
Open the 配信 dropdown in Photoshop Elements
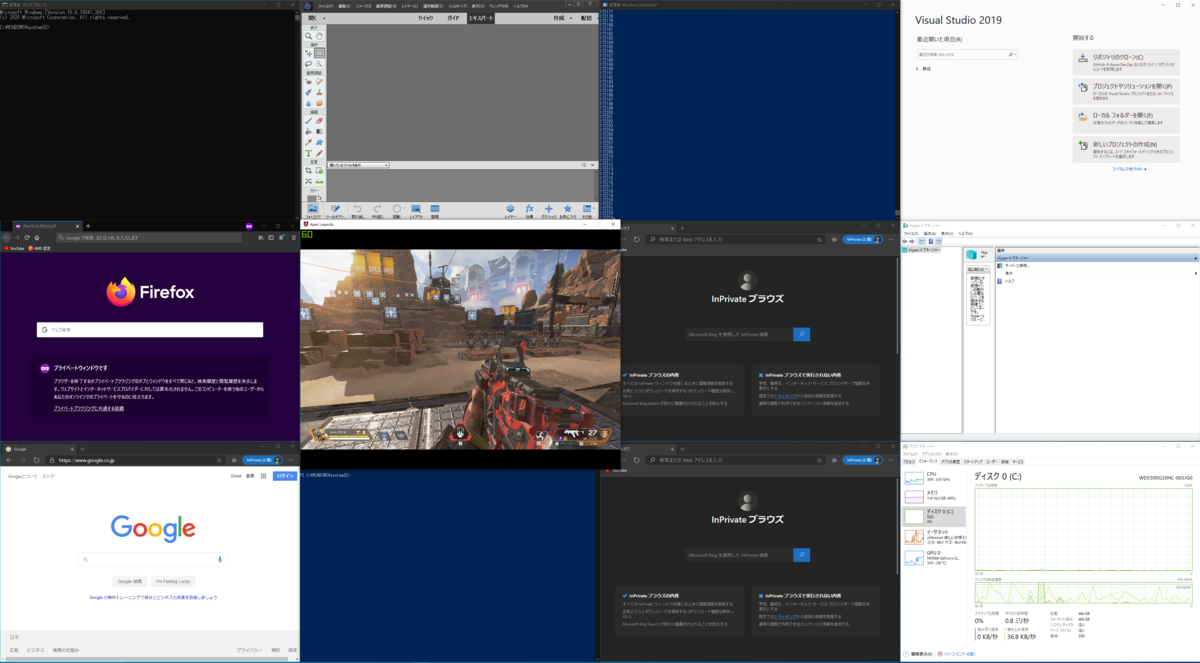590,18
